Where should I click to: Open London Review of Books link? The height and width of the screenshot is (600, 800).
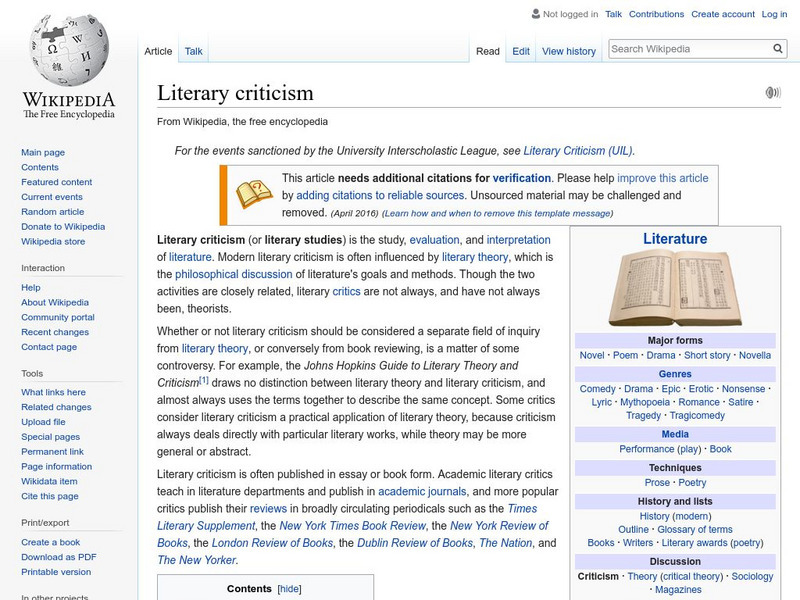(272, 543)
